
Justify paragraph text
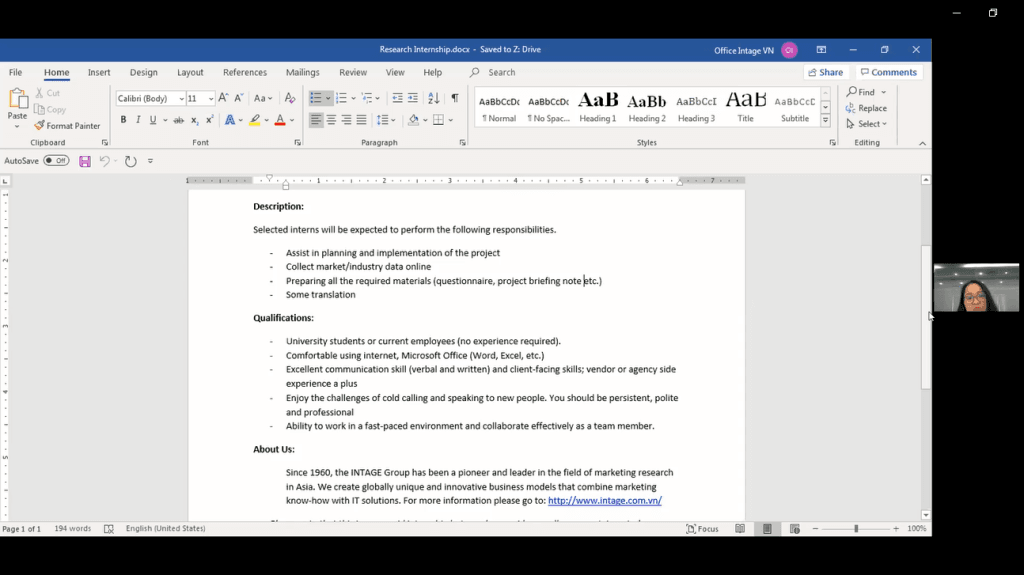pos(361,120)
